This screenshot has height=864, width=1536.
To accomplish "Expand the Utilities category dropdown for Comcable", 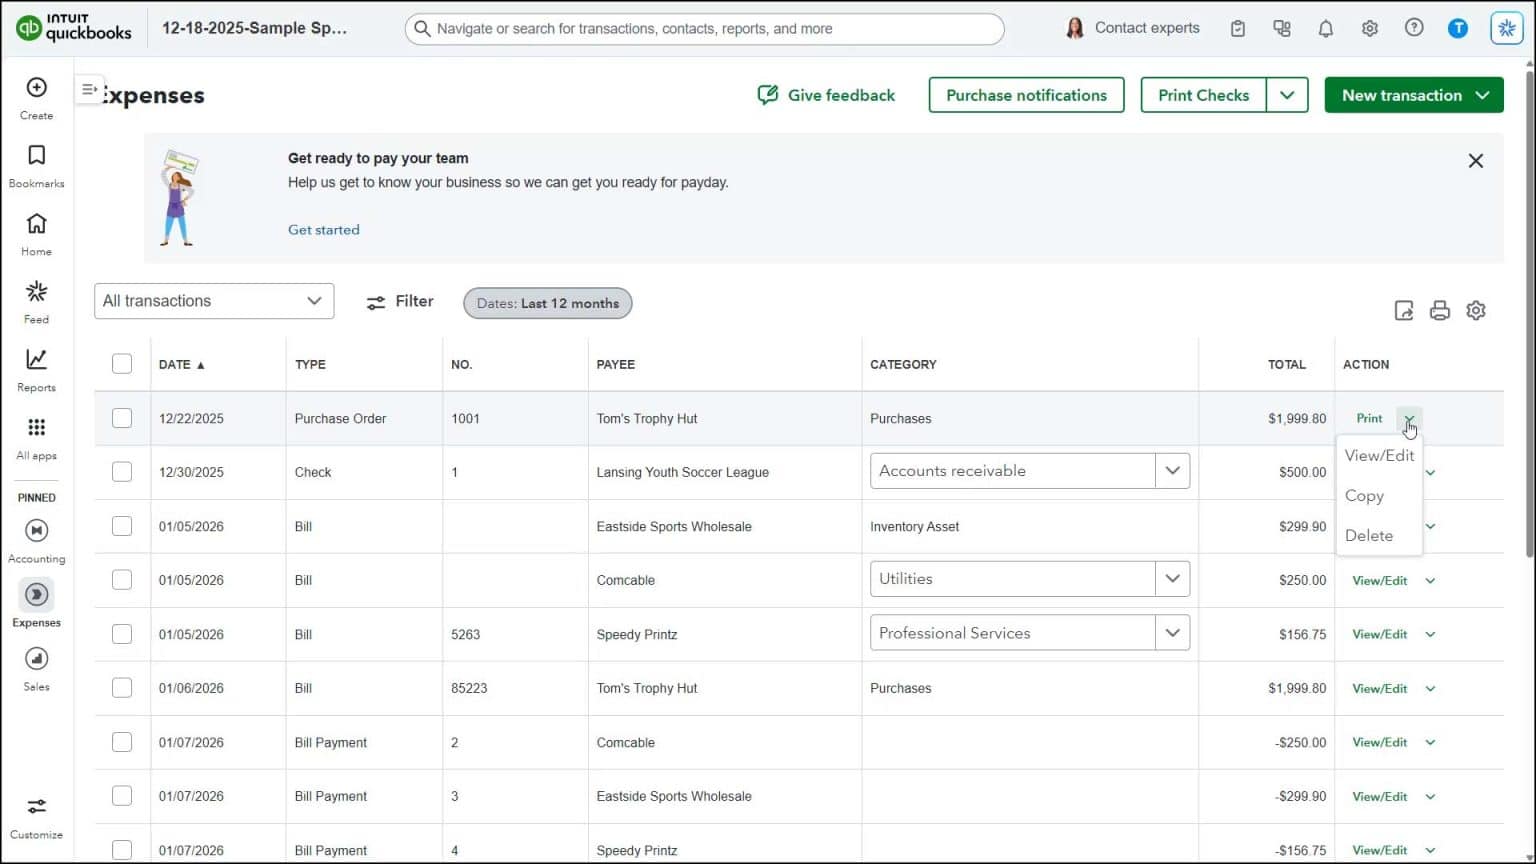I will [1172, 578].
